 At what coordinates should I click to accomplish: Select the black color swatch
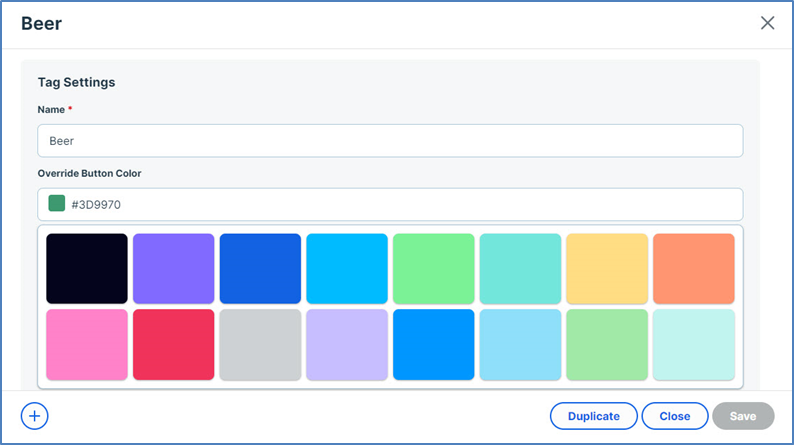(x=87, y=268)
